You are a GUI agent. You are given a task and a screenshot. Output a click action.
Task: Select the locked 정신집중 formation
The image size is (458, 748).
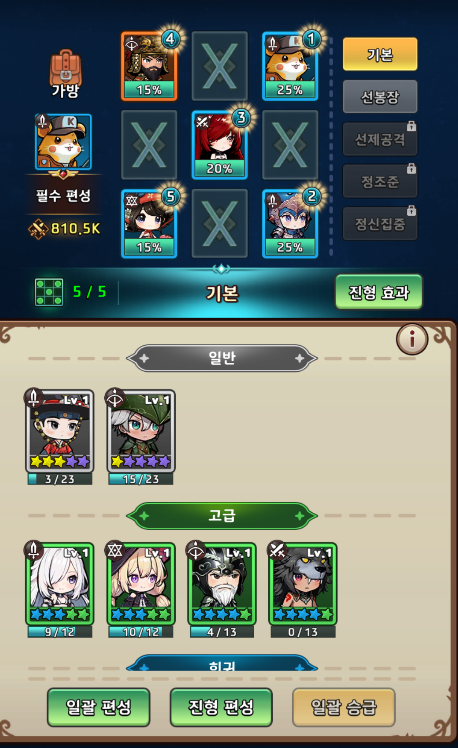pos(380,223)
